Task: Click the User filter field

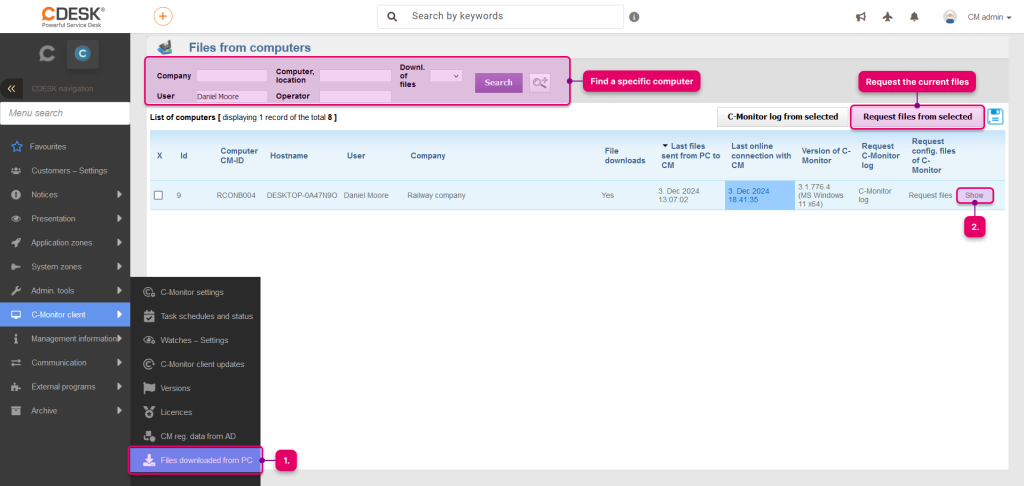Action: pyautogui.click(x=232, y=97)
